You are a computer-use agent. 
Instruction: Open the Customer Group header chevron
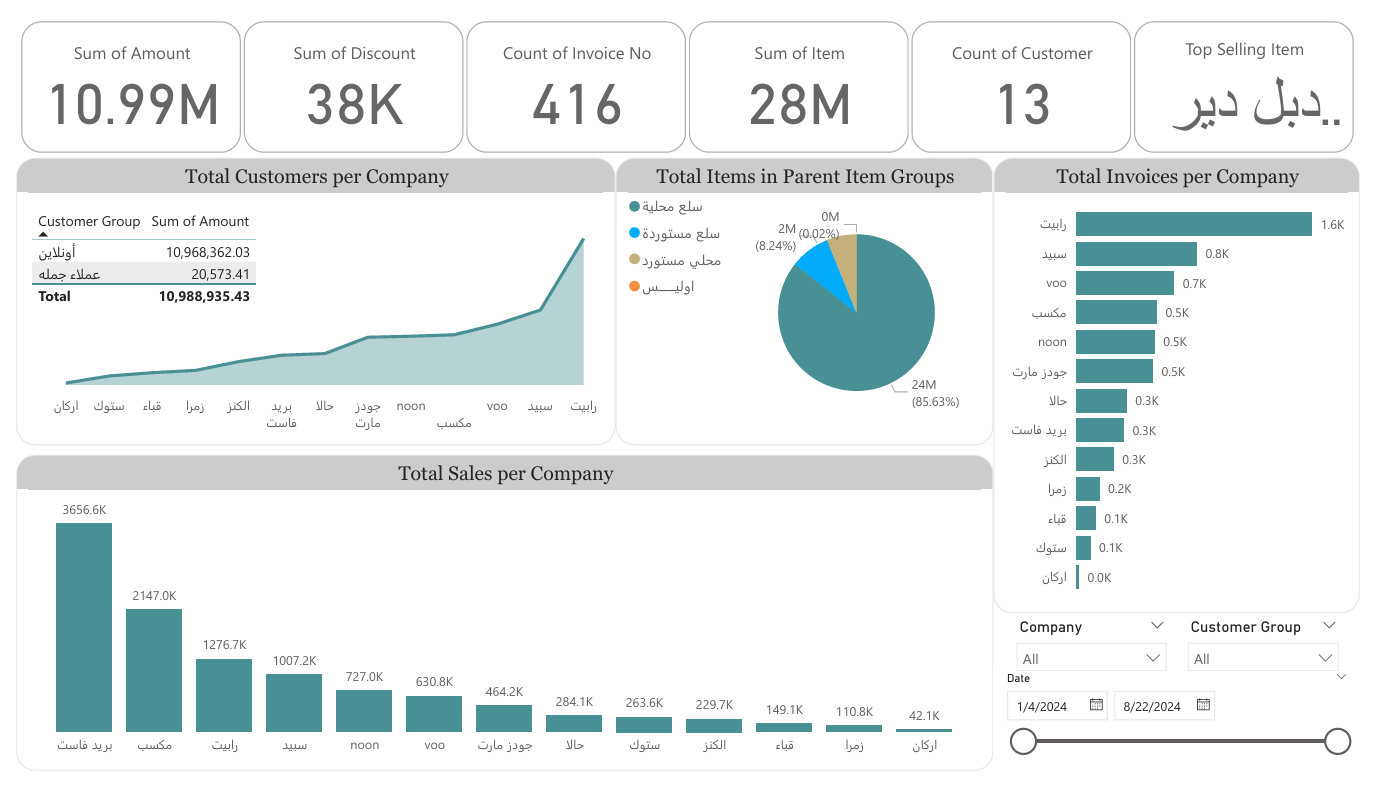click(x=1330, y=624)
